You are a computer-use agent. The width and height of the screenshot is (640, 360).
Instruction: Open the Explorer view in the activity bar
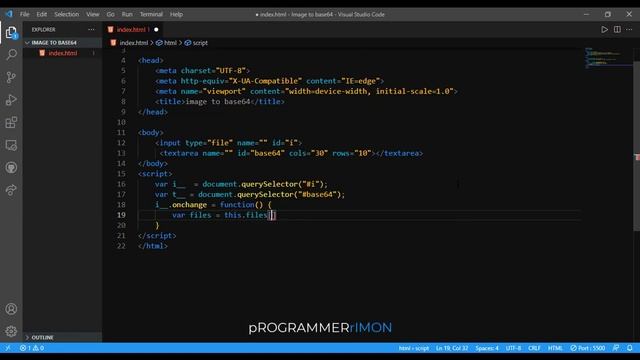click(11, 32)
